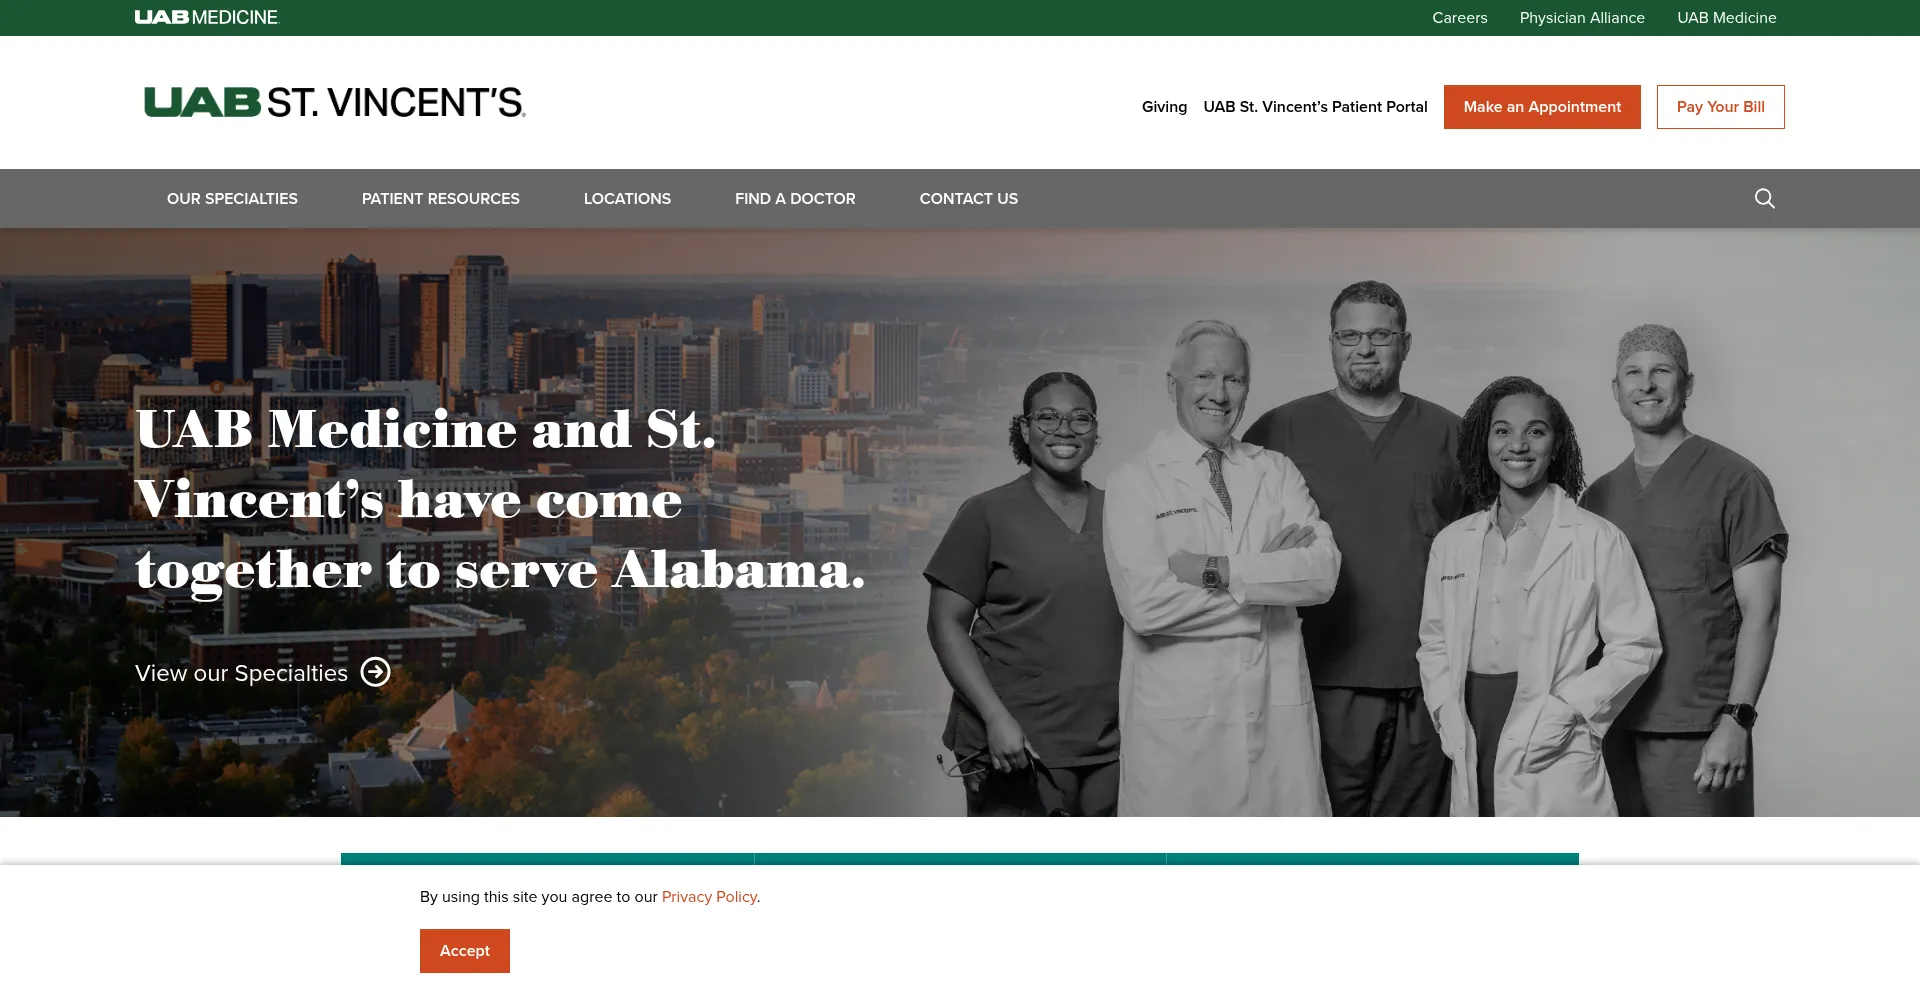Open UAB St. Vincent's Patient Portal link
Image resolution: width=1920 pixels, height=993 pixels.
point(1315,107)
